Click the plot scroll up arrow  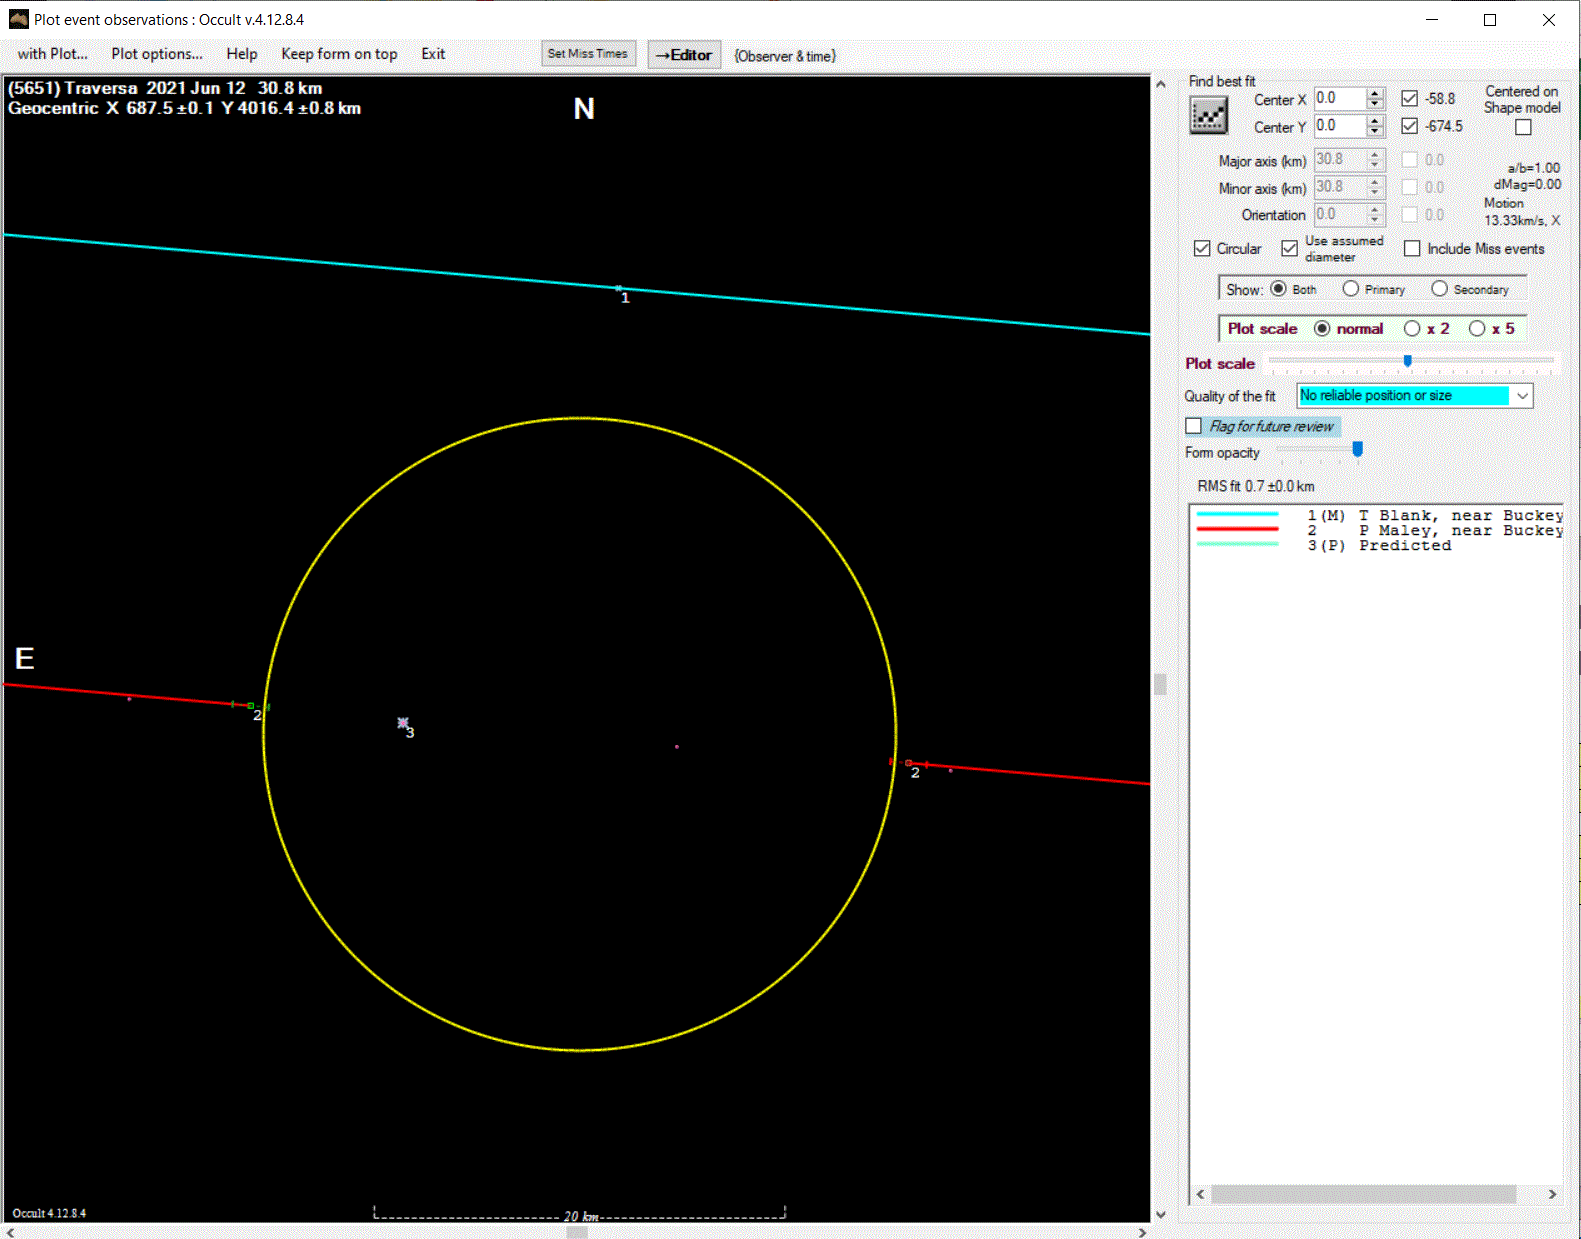(x=1160, y=84)
